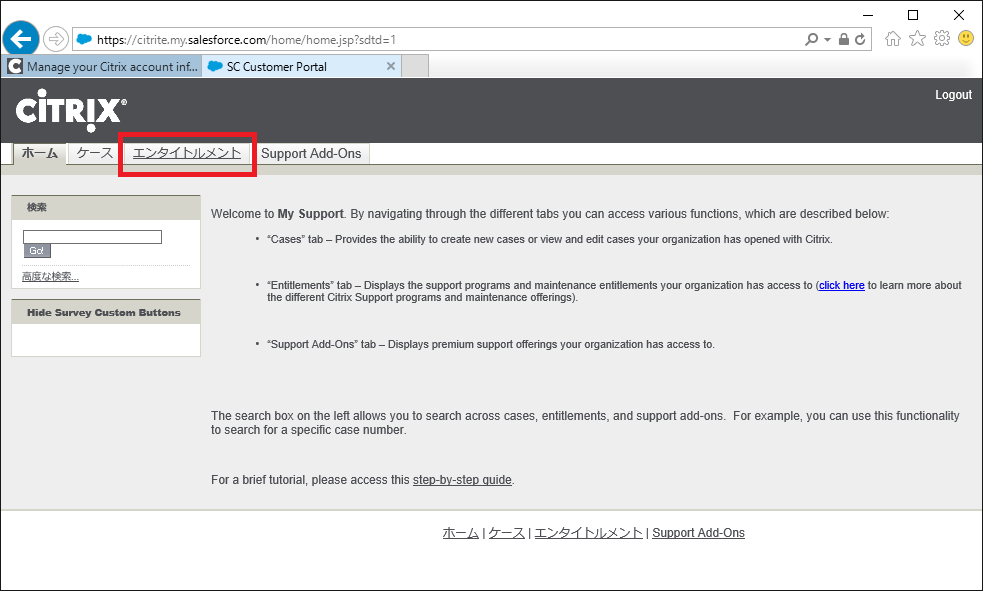Viewport: 983px width, 591px height.
Task: Focus the sidebar search text field
Action: pyautogui.click(x=92, y=237)
